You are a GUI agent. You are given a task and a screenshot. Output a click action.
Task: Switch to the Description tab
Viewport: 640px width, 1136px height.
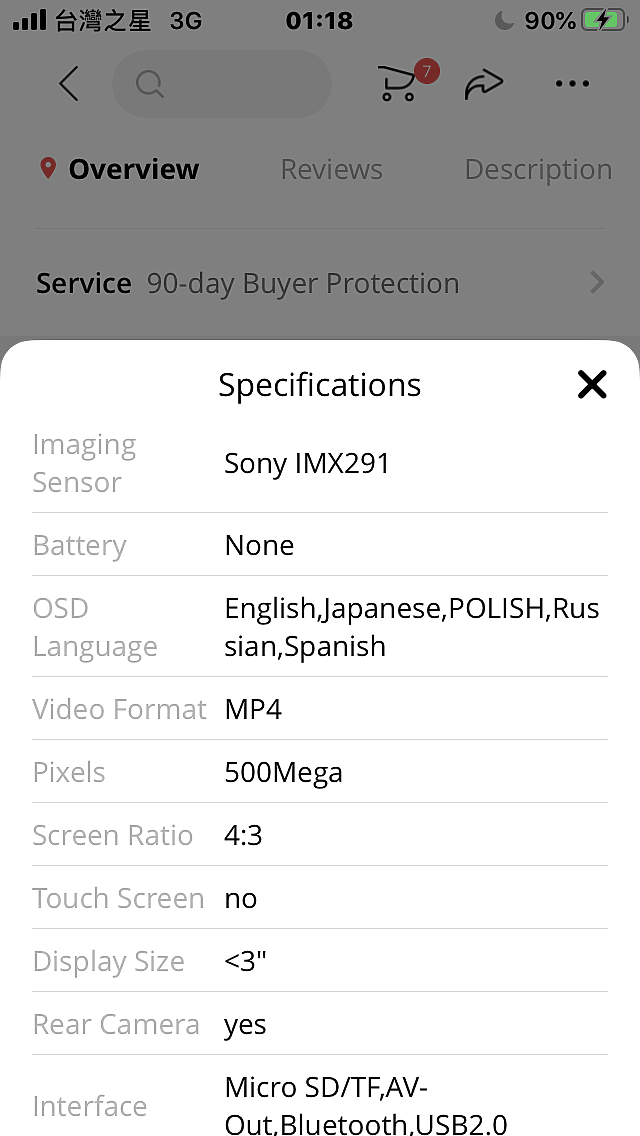click(538, 170)
